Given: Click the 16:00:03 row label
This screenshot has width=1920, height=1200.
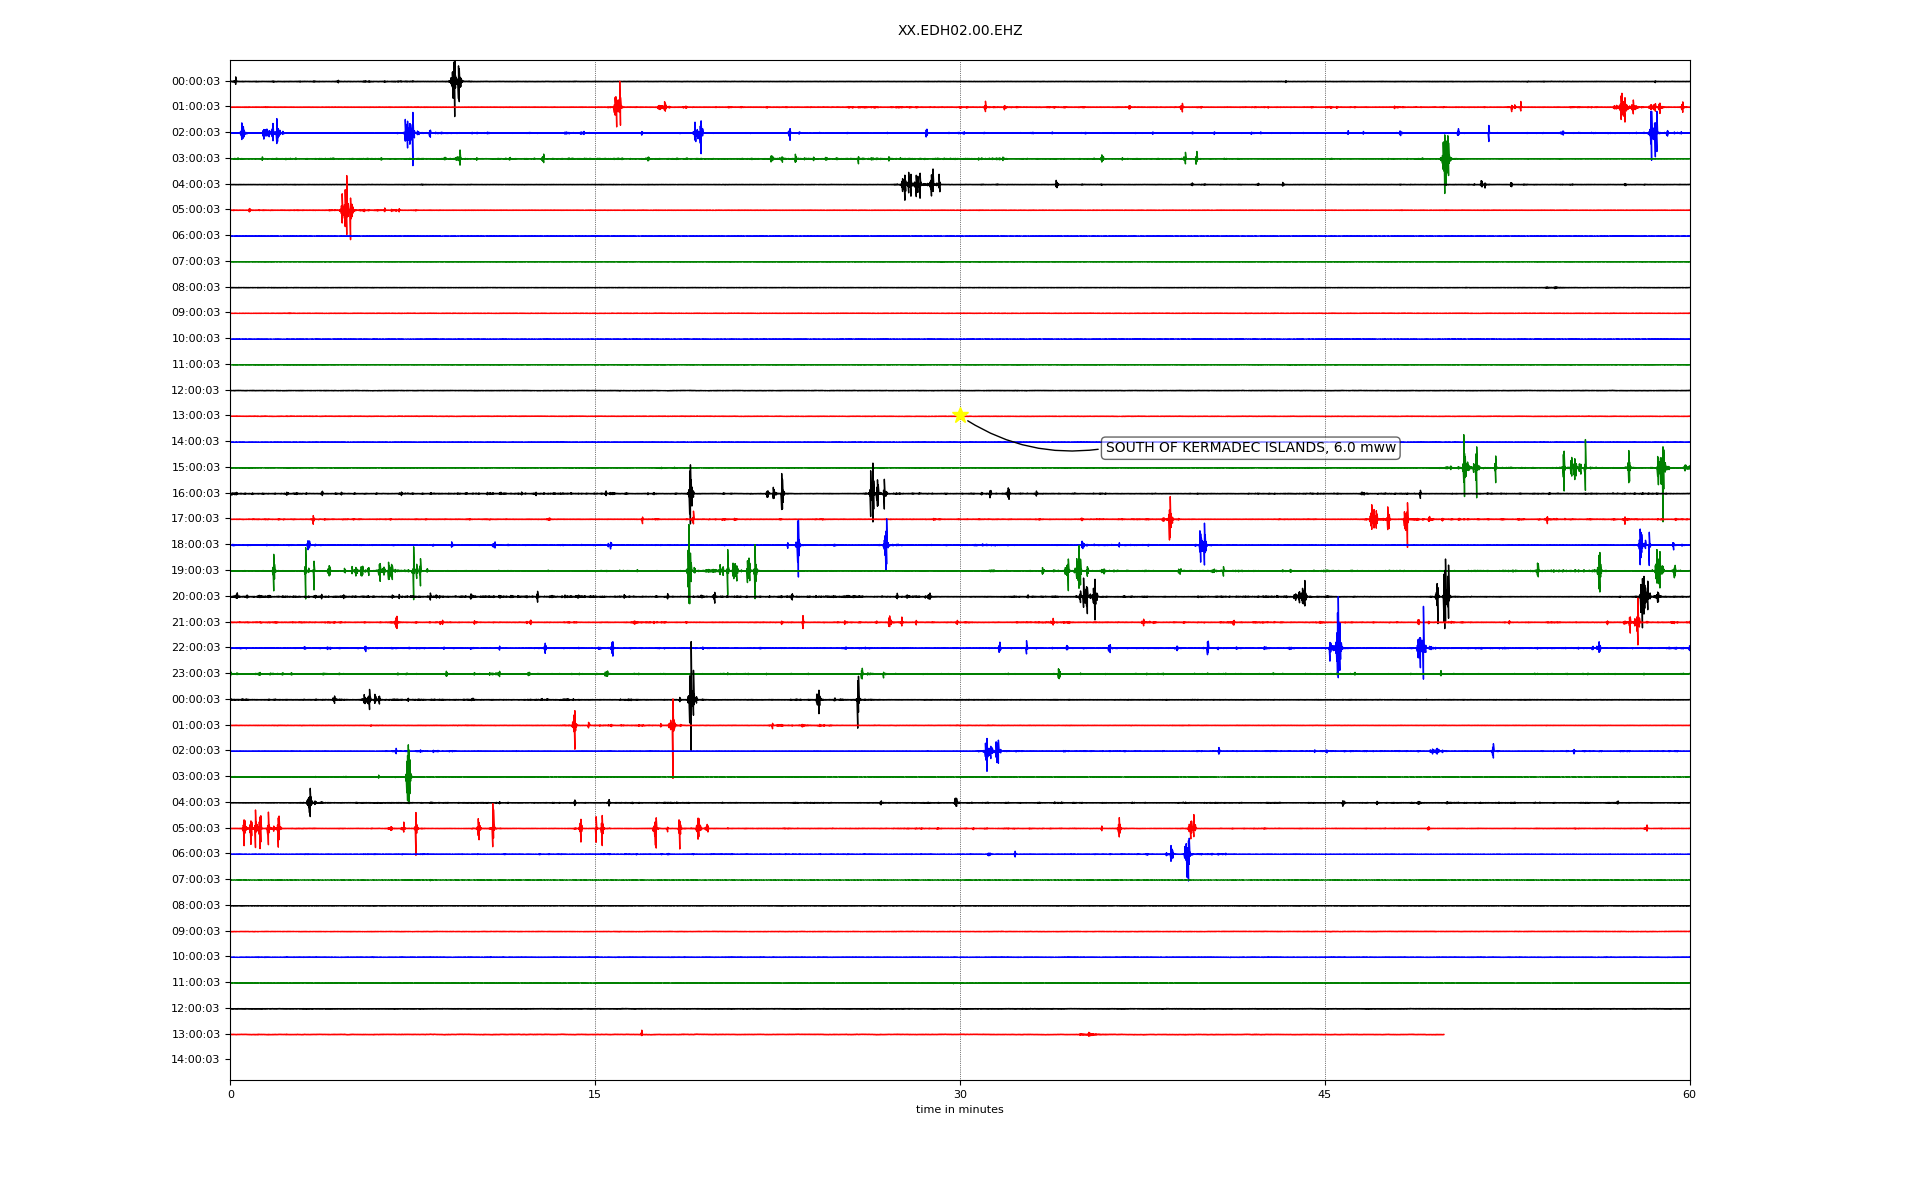Looking at the screenshot, I should point(195,494).
